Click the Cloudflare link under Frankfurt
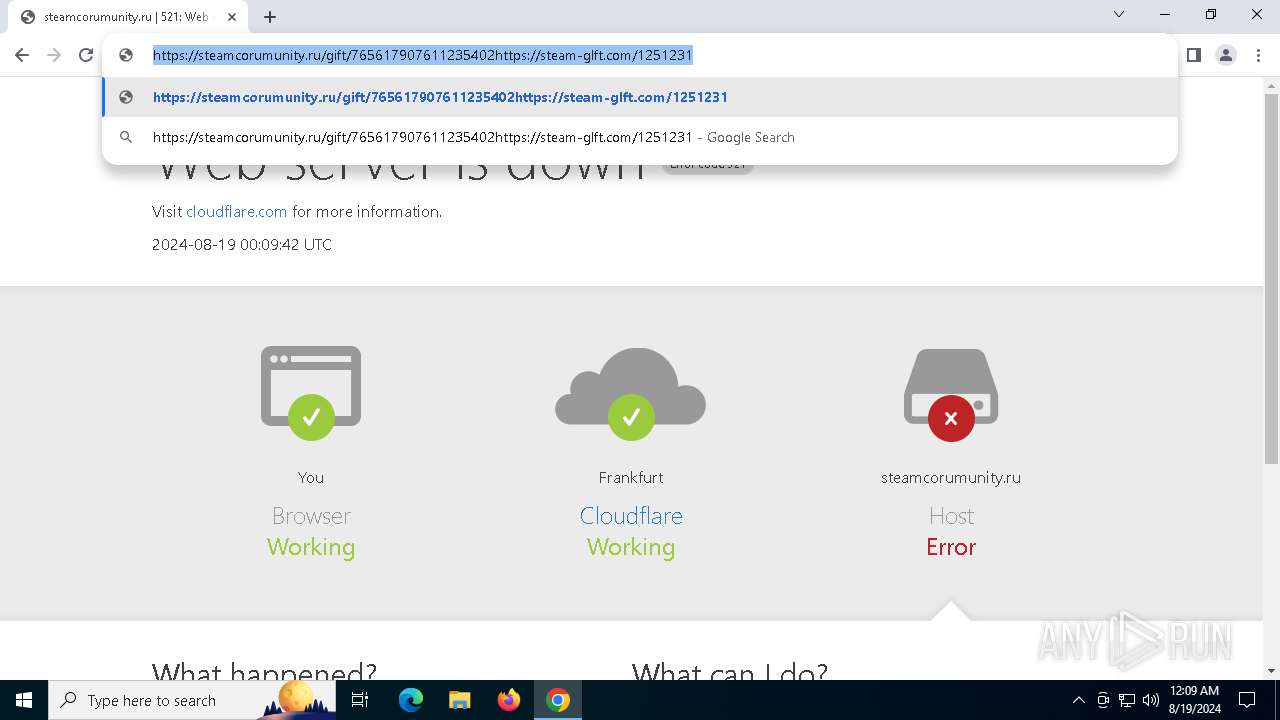 (x=631, y=516)
